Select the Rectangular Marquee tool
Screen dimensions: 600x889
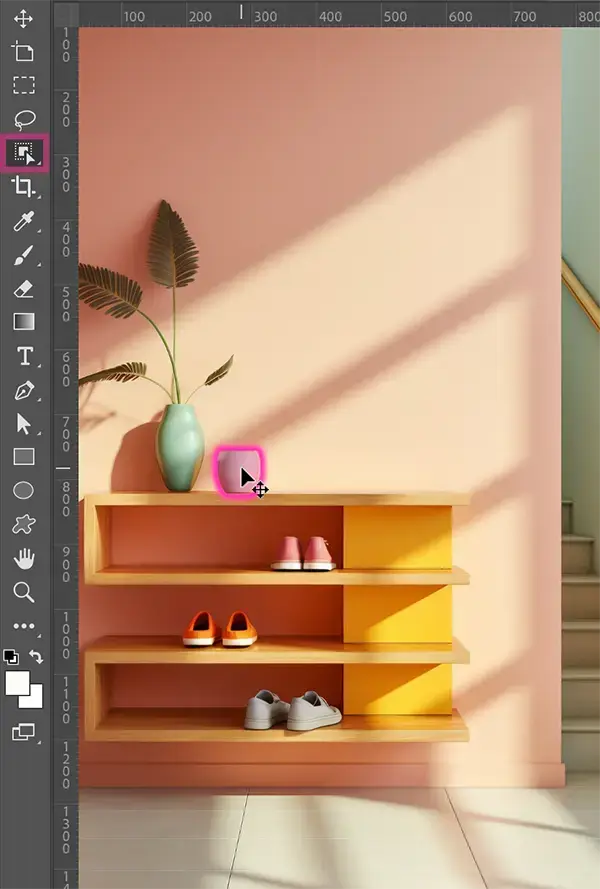tap(24, 85)
